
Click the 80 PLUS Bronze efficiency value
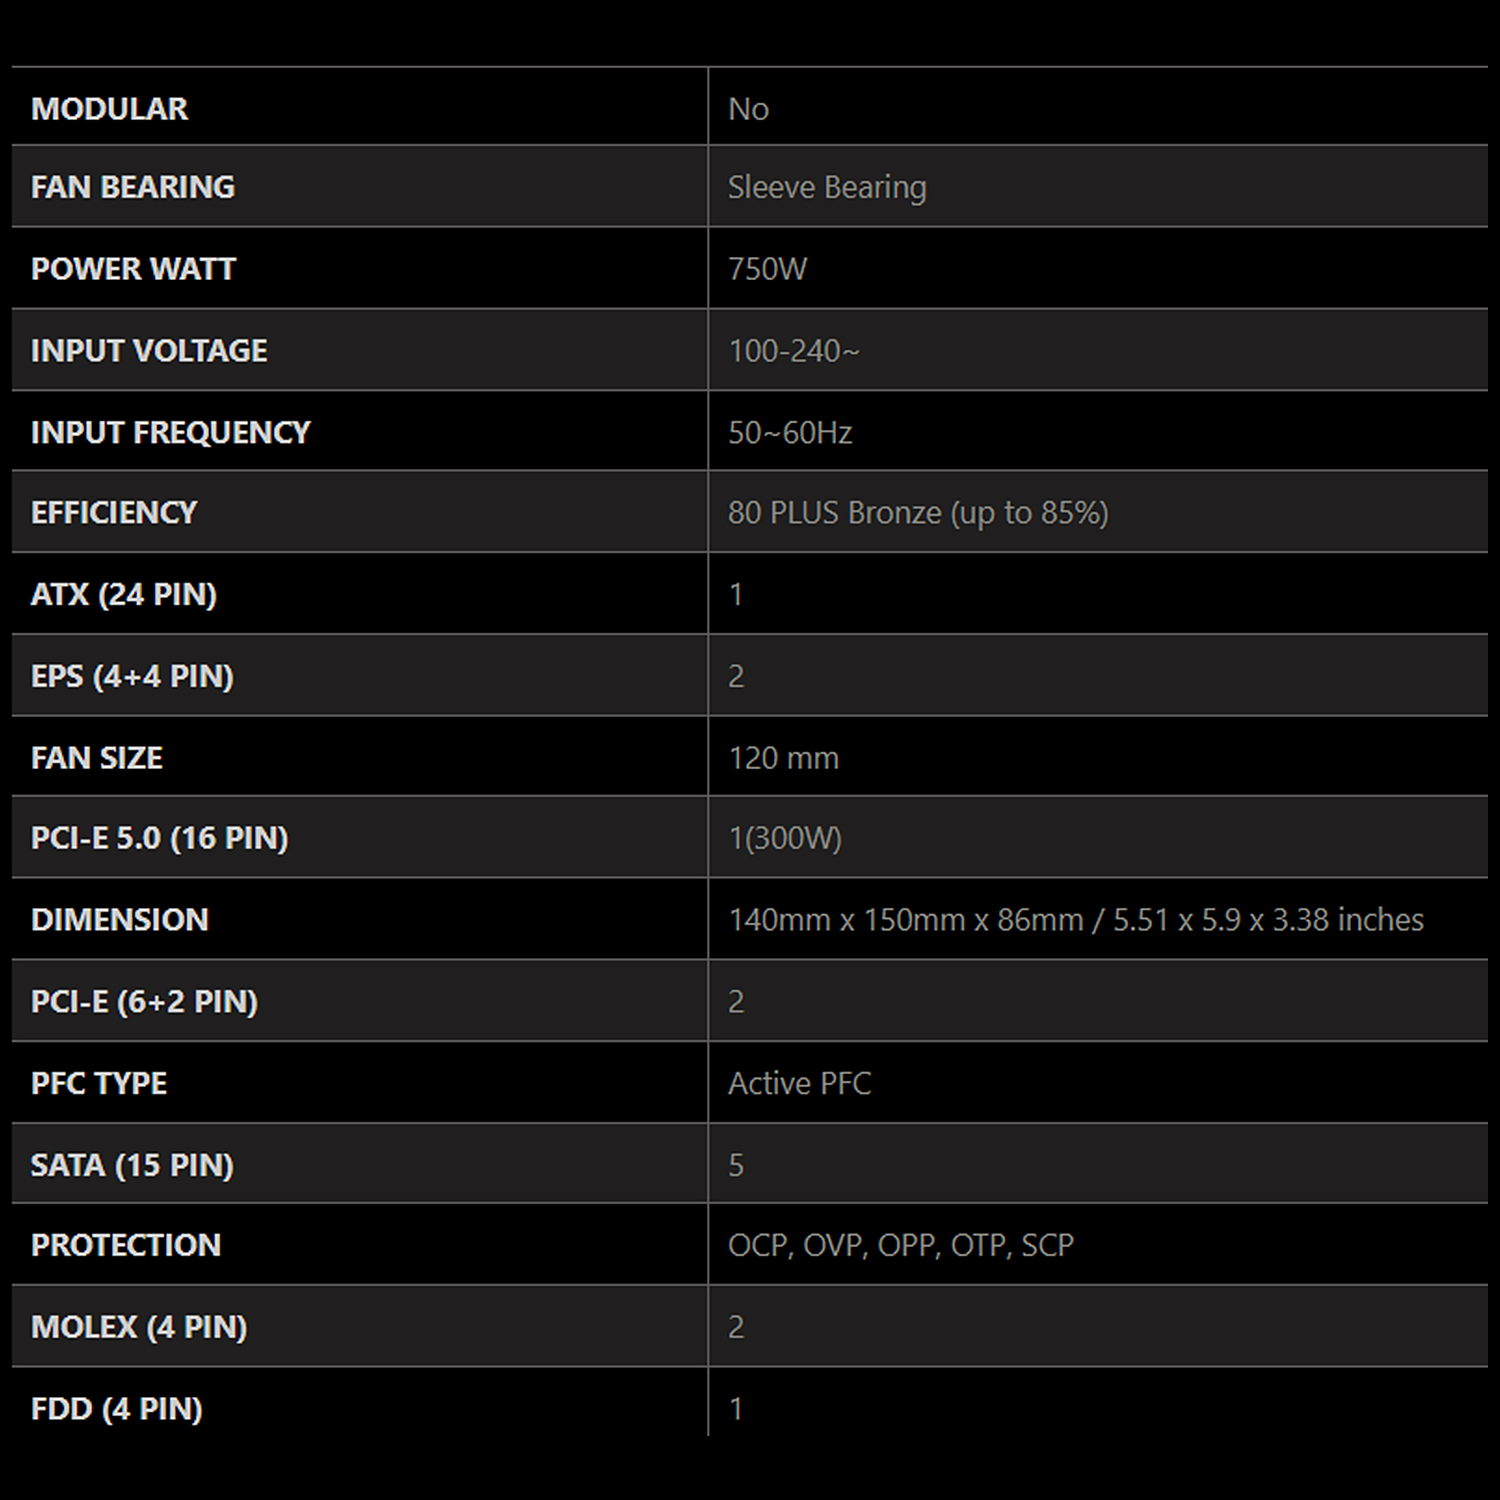(x=918, y=513)
